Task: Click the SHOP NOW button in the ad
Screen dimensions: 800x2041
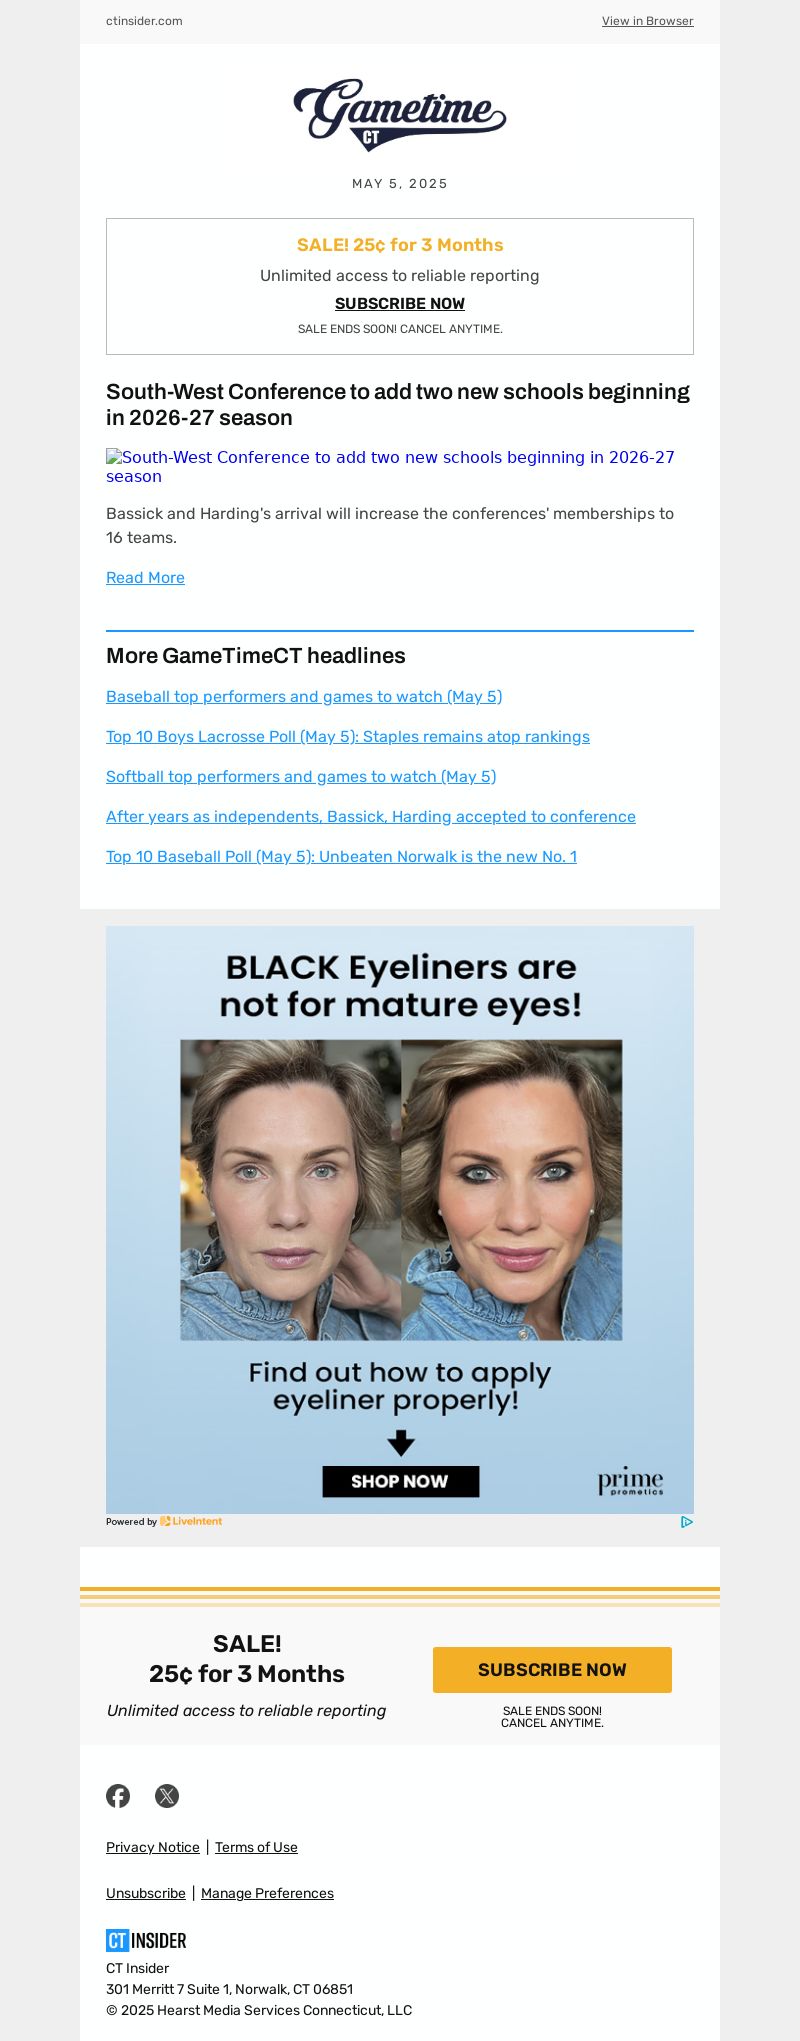Action: (400, 1481)
